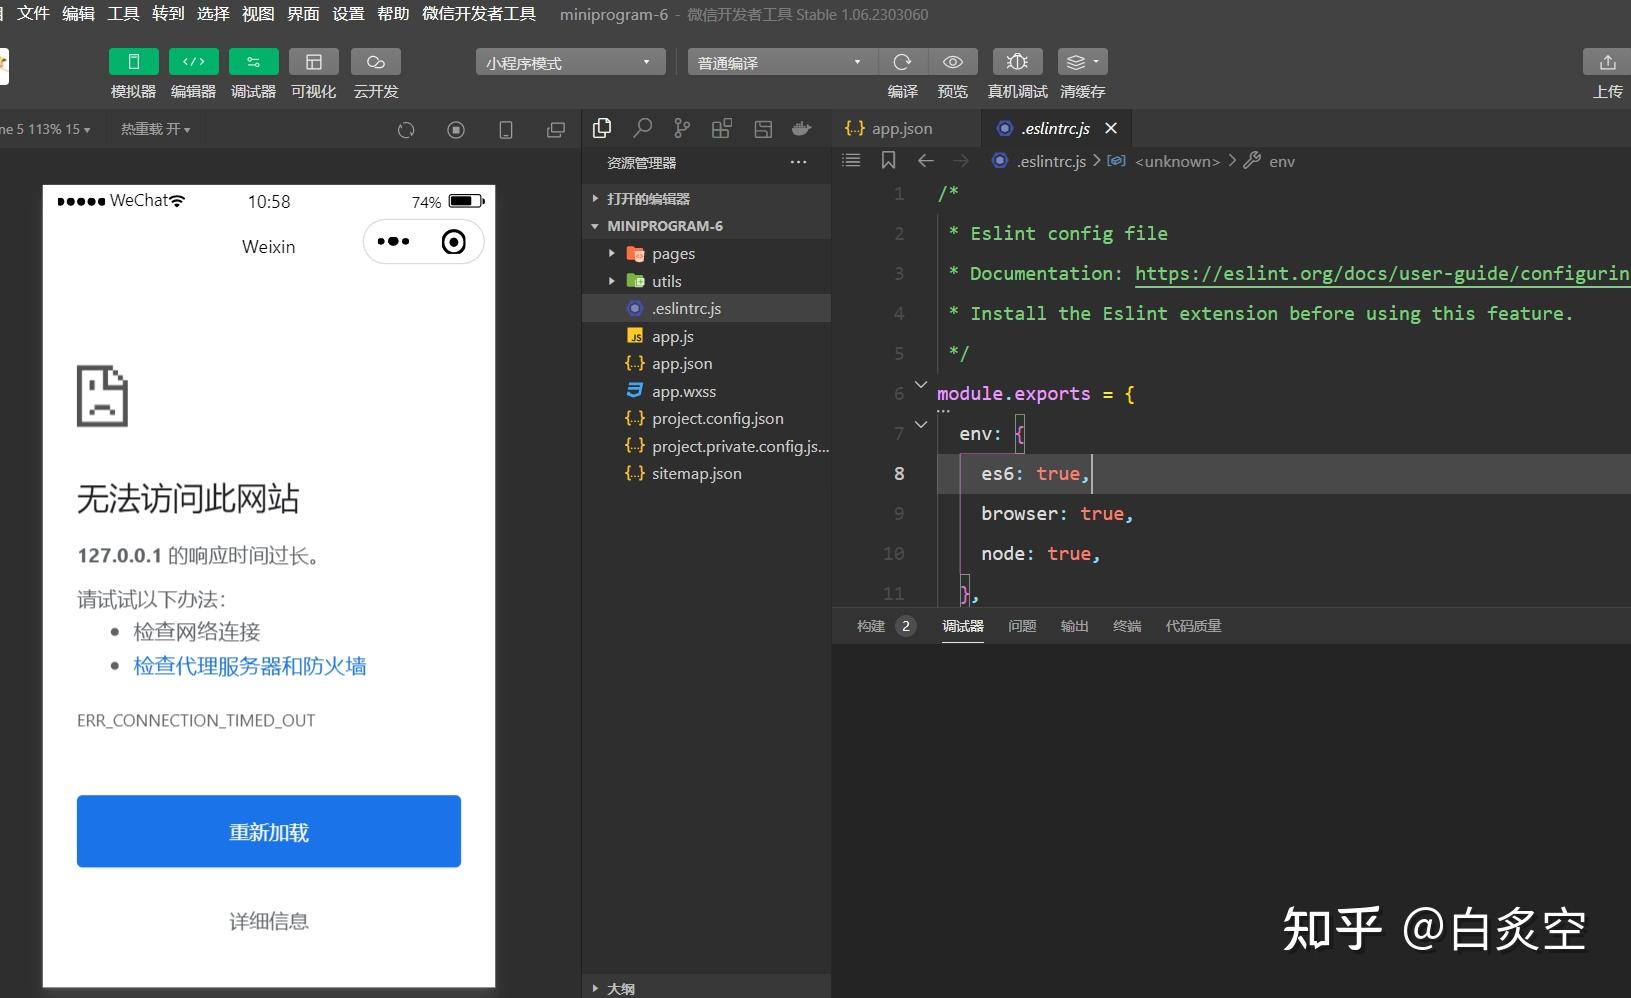Click the upload (上传) icon
Viewport: 1631px width, 998px height.
(1607, 62)
